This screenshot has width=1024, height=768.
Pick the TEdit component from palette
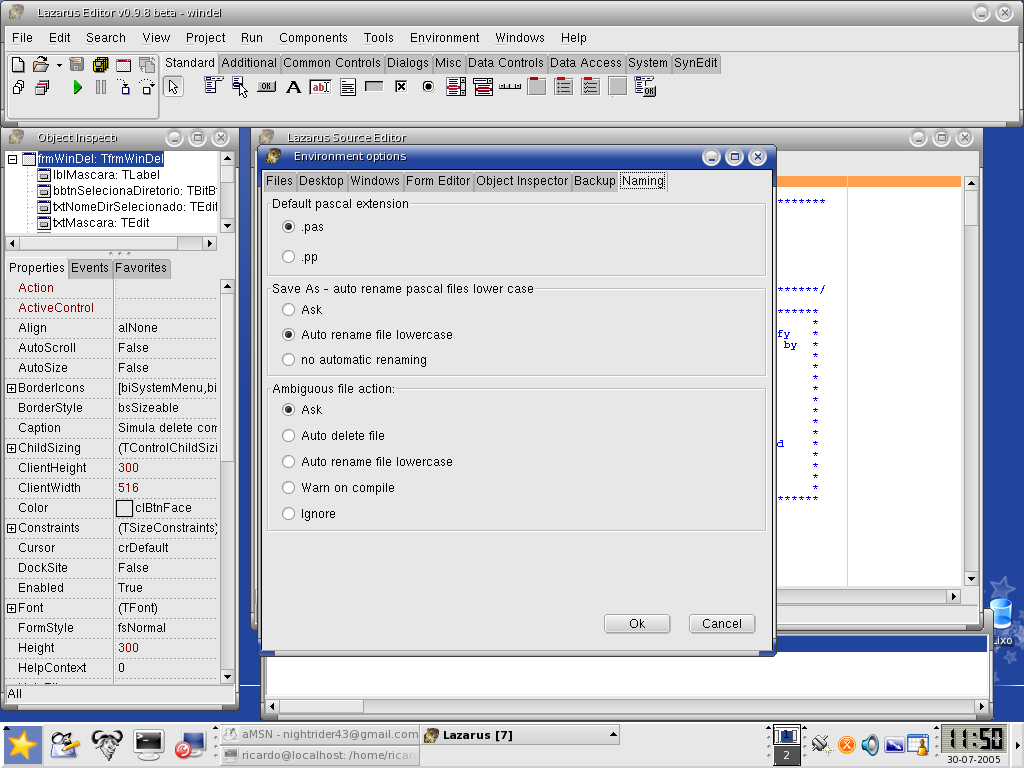(320, 87)
